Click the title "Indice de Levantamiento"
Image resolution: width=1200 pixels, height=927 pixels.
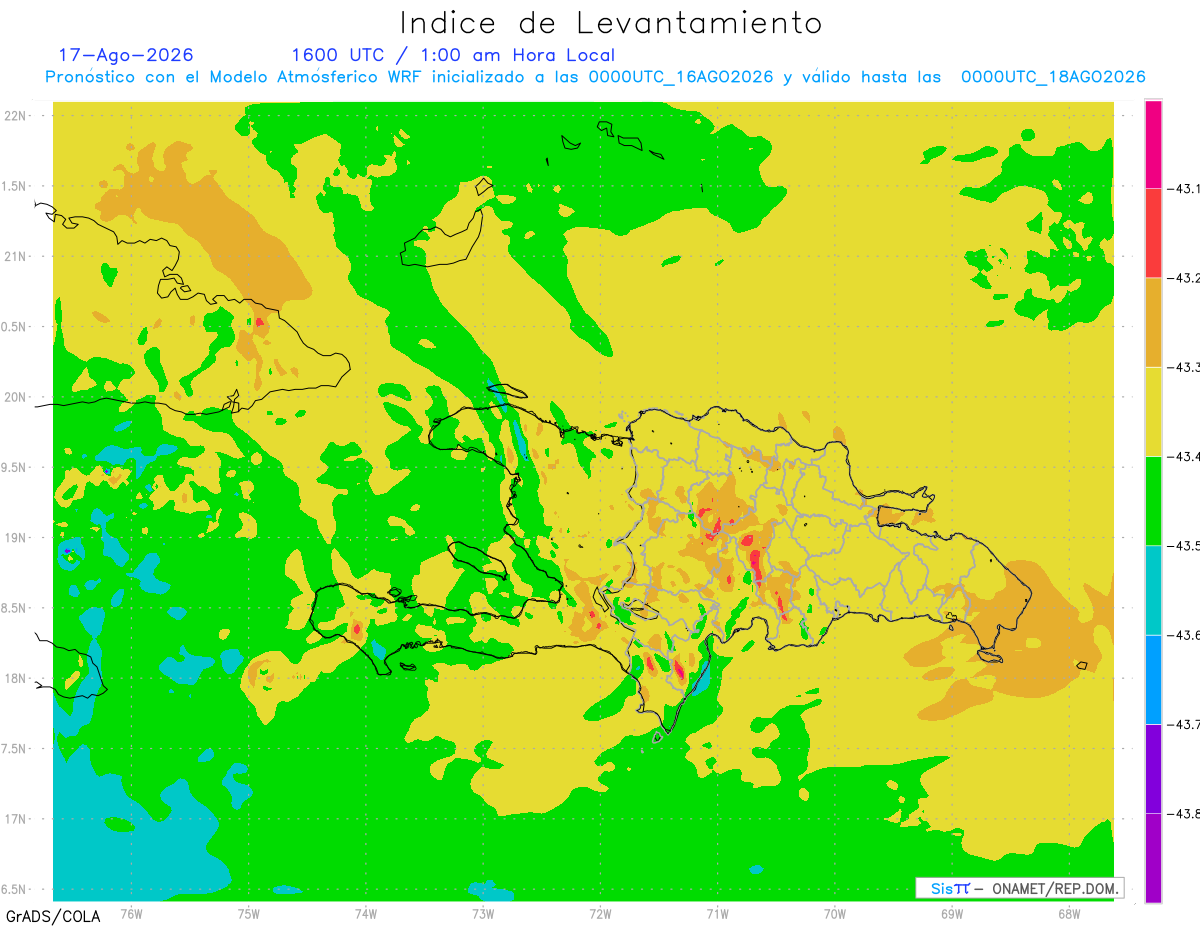611,23
